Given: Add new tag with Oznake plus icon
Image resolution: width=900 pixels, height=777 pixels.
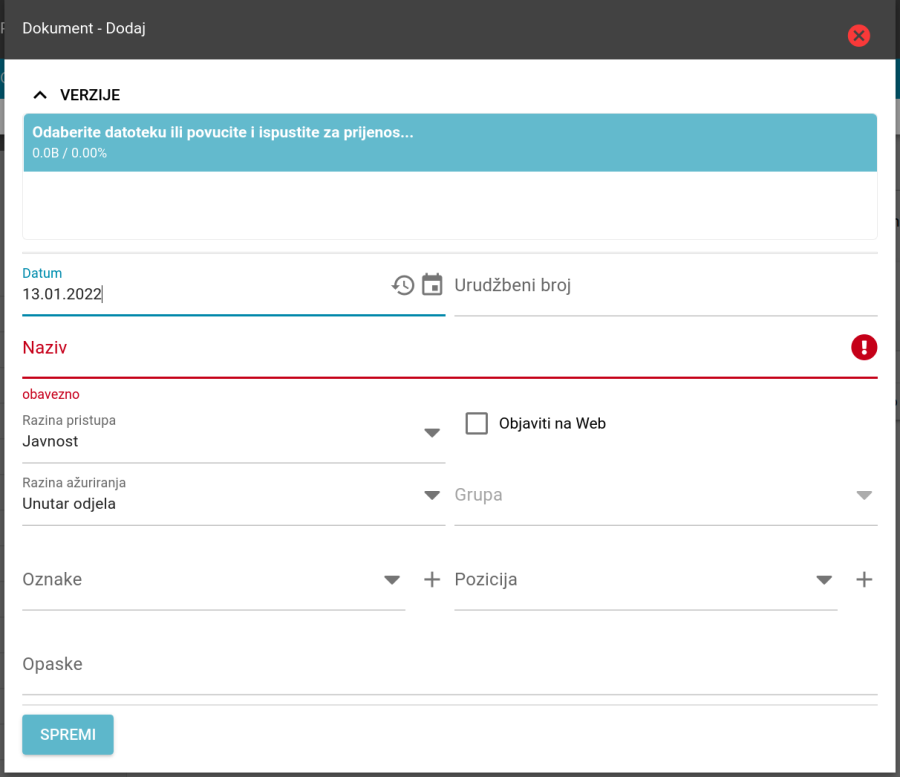Looking at the screenshot, I should [432, 580].
